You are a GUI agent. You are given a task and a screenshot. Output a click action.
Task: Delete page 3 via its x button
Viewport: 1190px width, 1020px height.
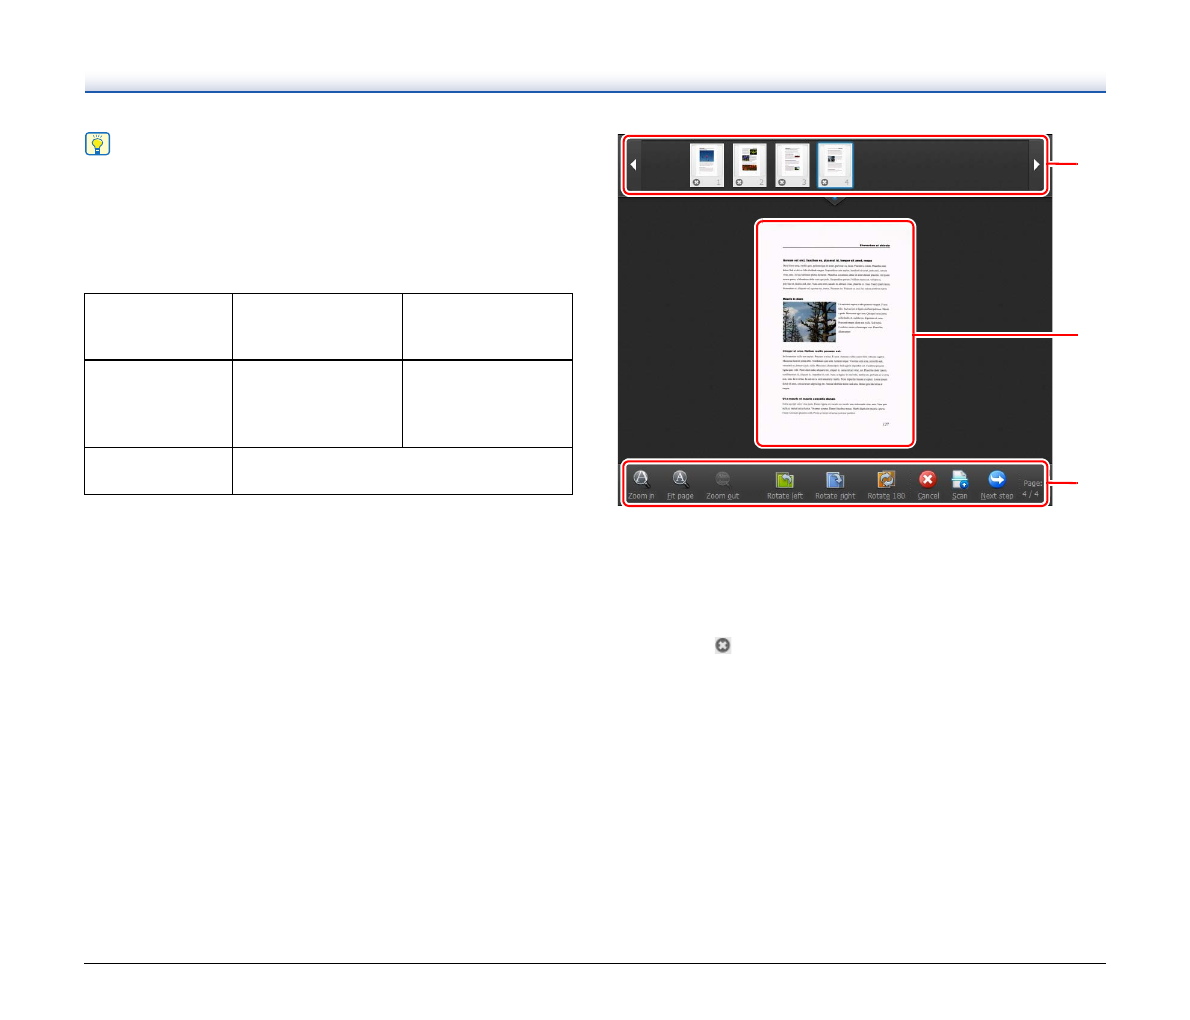[x=782, y=182]
